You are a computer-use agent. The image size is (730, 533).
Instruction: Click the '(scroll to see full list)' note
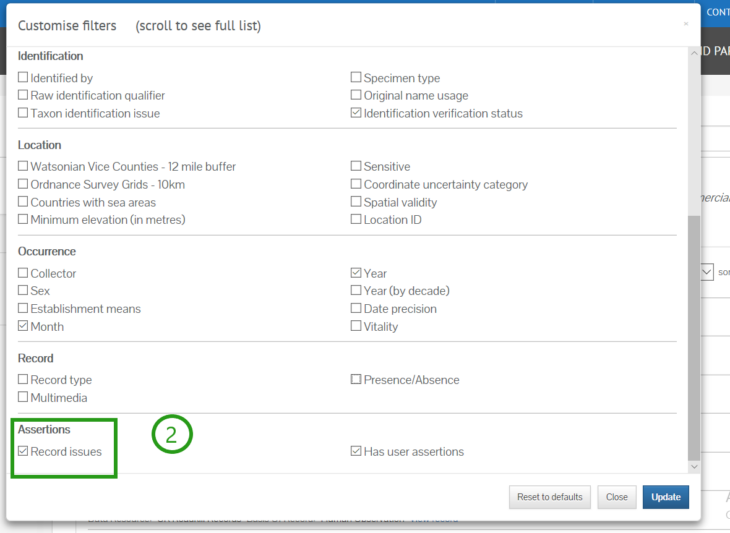coord(198,26)
